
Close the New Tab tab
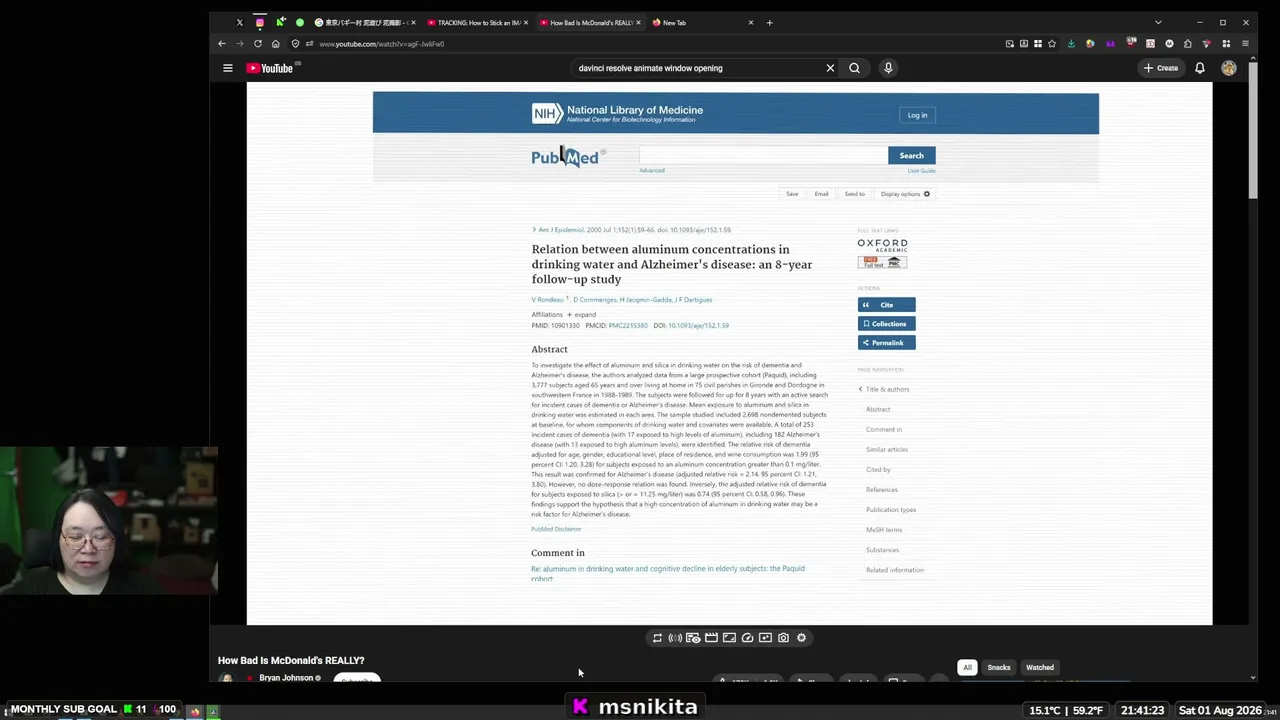[751, 22]
